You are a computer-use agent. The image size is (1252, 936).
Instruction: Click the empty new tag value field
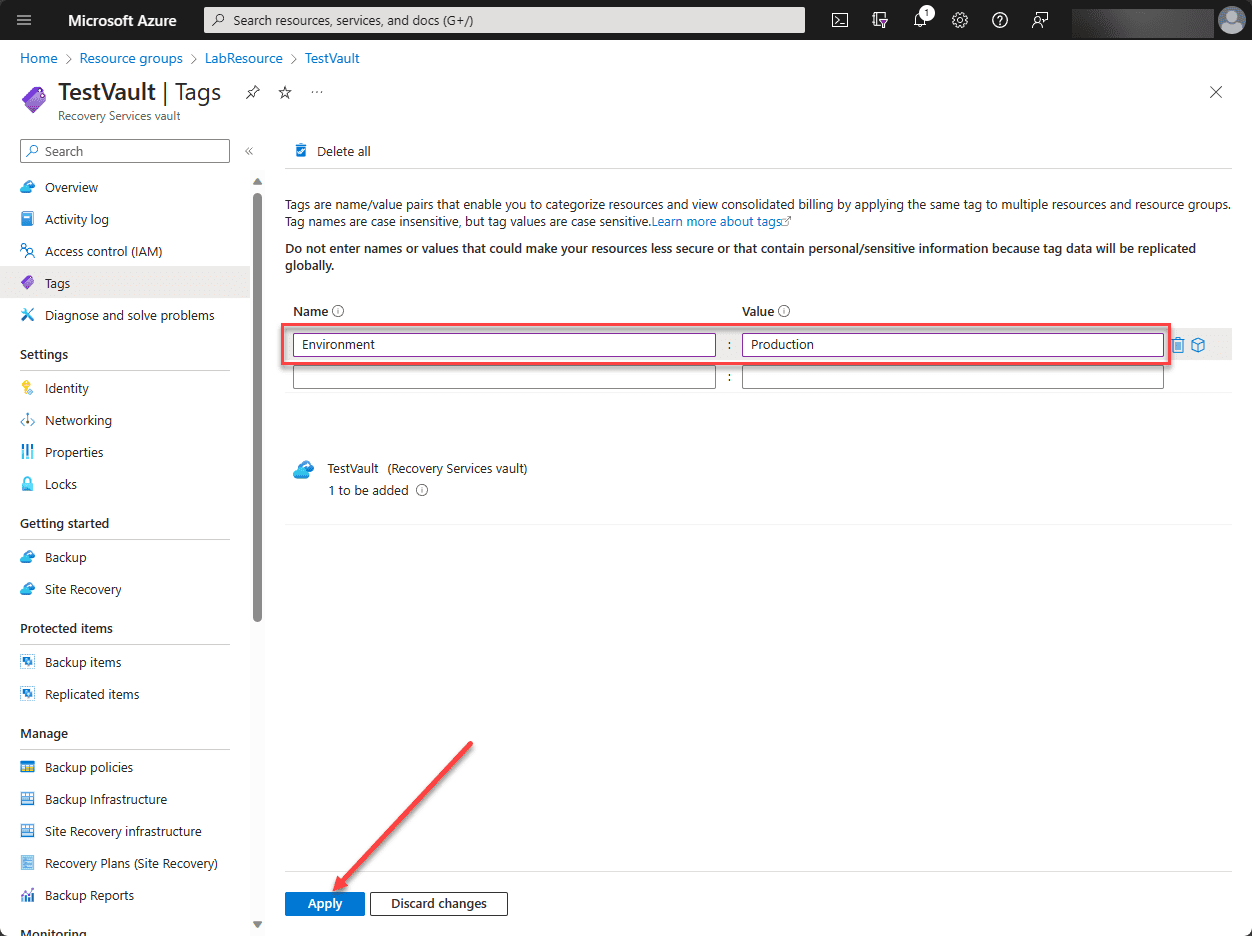tap(953, 377)
